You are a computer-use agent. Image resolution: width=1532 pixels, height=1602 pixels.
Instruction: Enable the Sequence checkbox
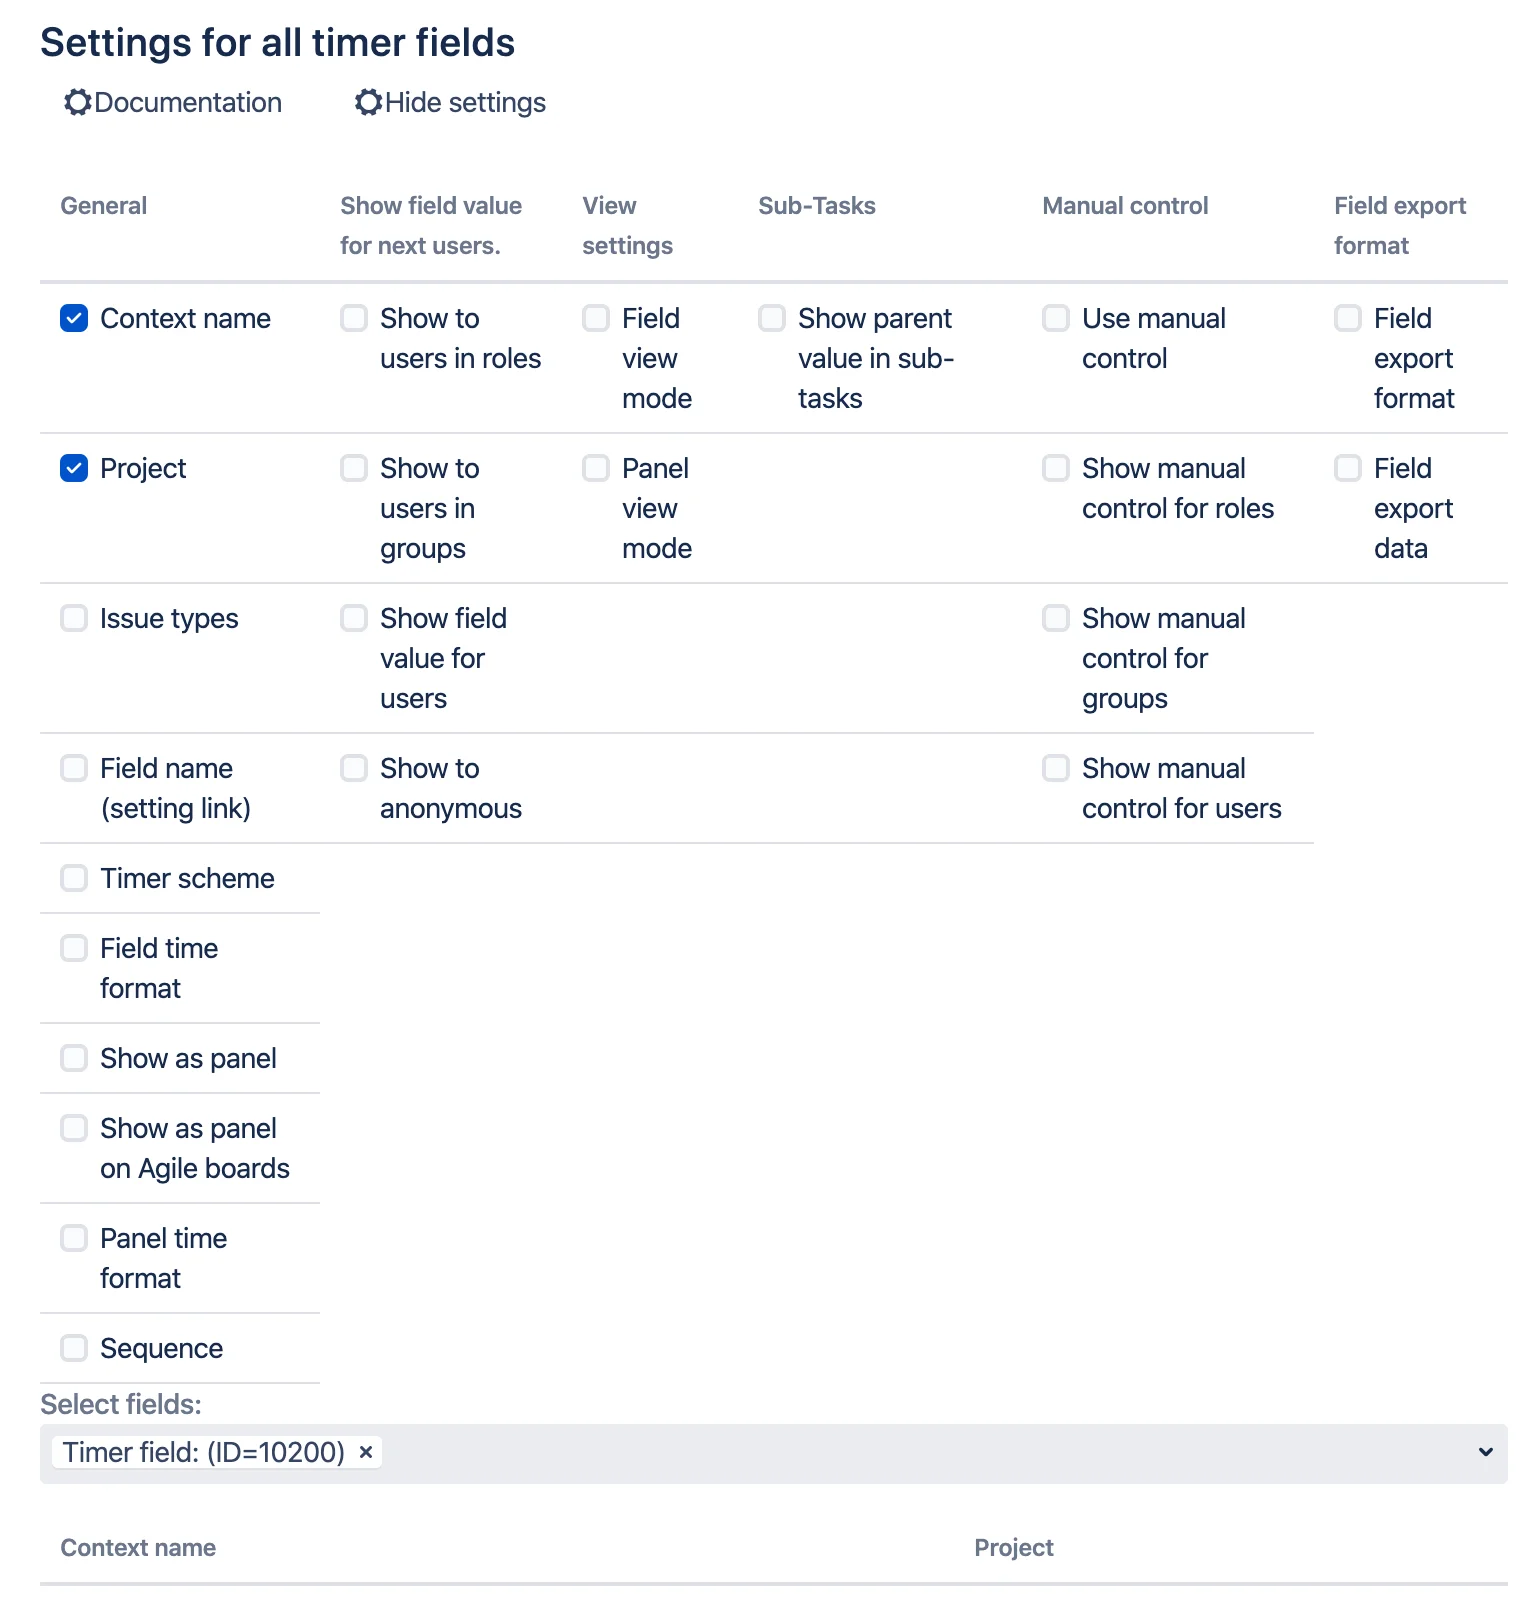[74, 1348]
